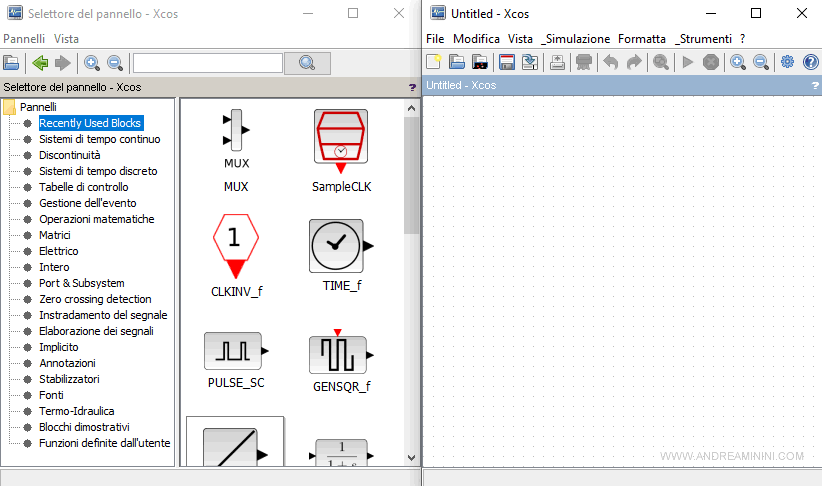Select the GENSQR_f block
Image resolution: width=822 pixels, height=486 pixels.
click(x=341, y=361)
